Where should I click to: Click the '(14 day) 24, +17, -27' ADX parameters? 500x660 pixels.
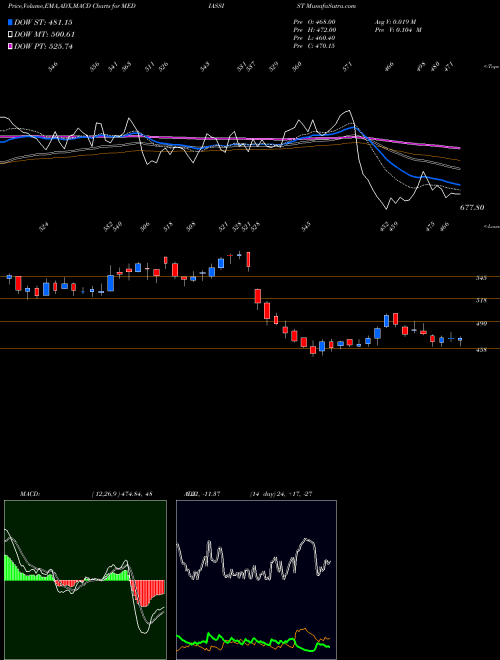281,494
